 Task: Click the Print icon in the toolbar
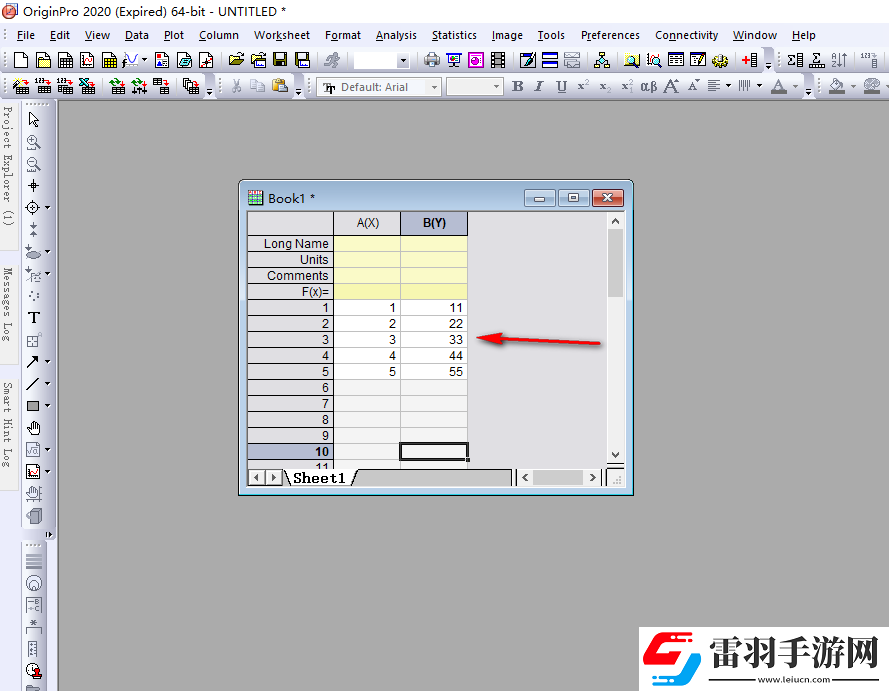coord(431,61)
